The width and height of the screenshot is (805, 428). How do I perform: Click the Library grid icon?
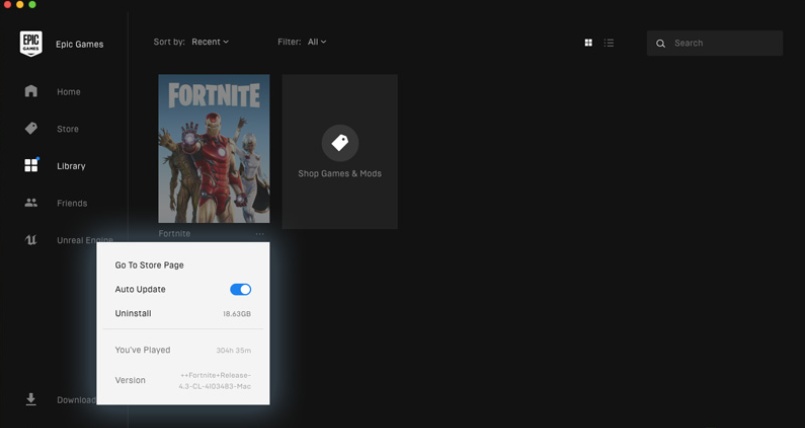31,165
